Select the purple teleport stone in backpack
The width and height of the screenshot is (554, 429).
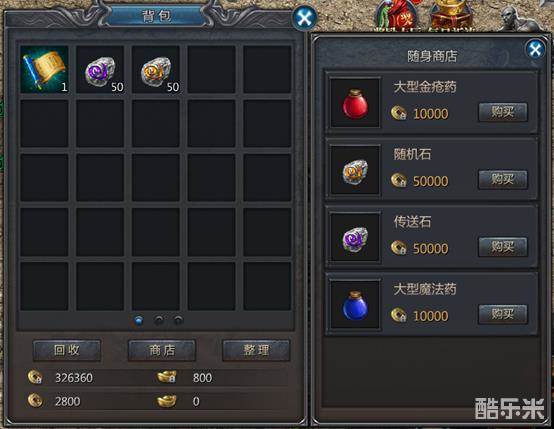(x=100, y=69)
